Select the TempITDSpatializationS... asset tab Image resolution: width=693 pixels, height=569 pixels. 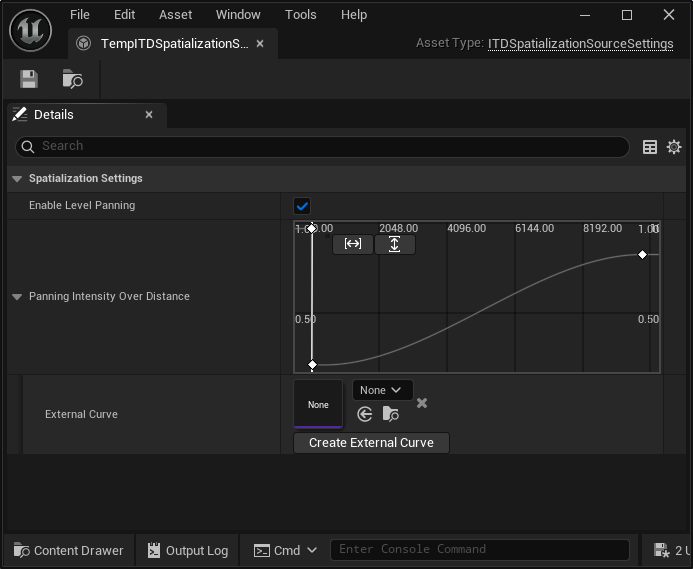pyautogui.click(x=174, y=43)
